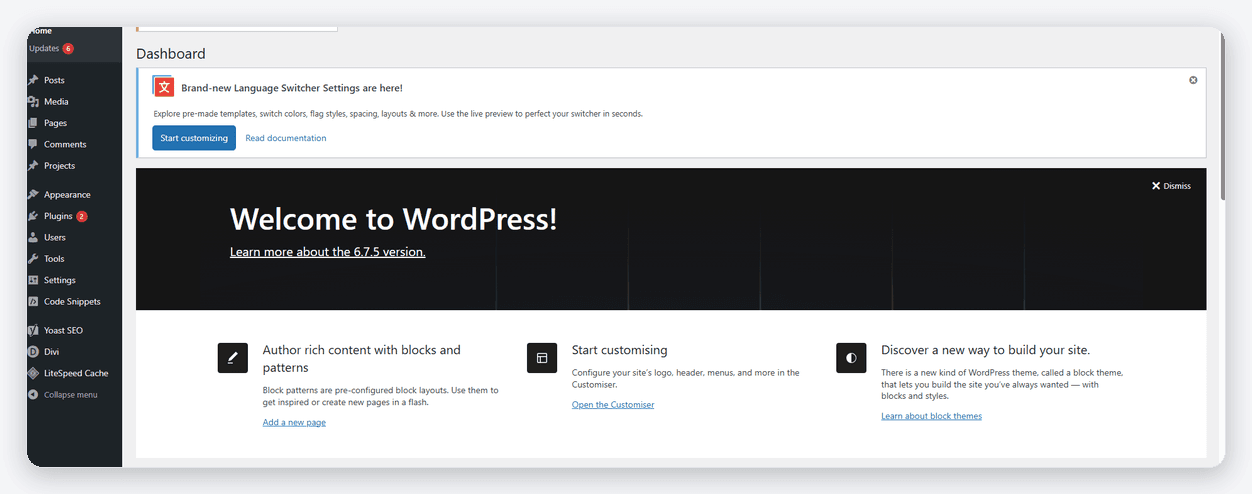Click the Updates count badge 6
The width and height of the screenshot is (1252, 494).
click(68, 48)
